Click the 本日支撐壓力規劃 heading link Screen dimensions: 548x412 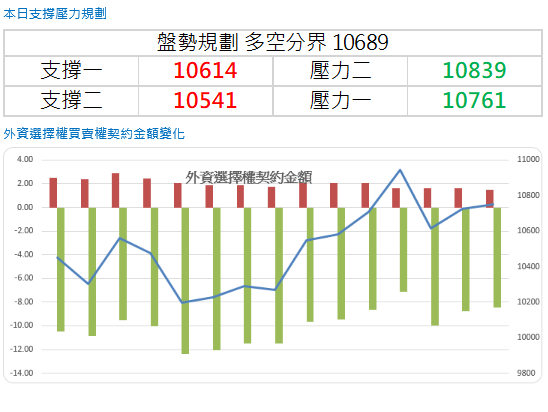pyautogui.click(x=55, y=14)
